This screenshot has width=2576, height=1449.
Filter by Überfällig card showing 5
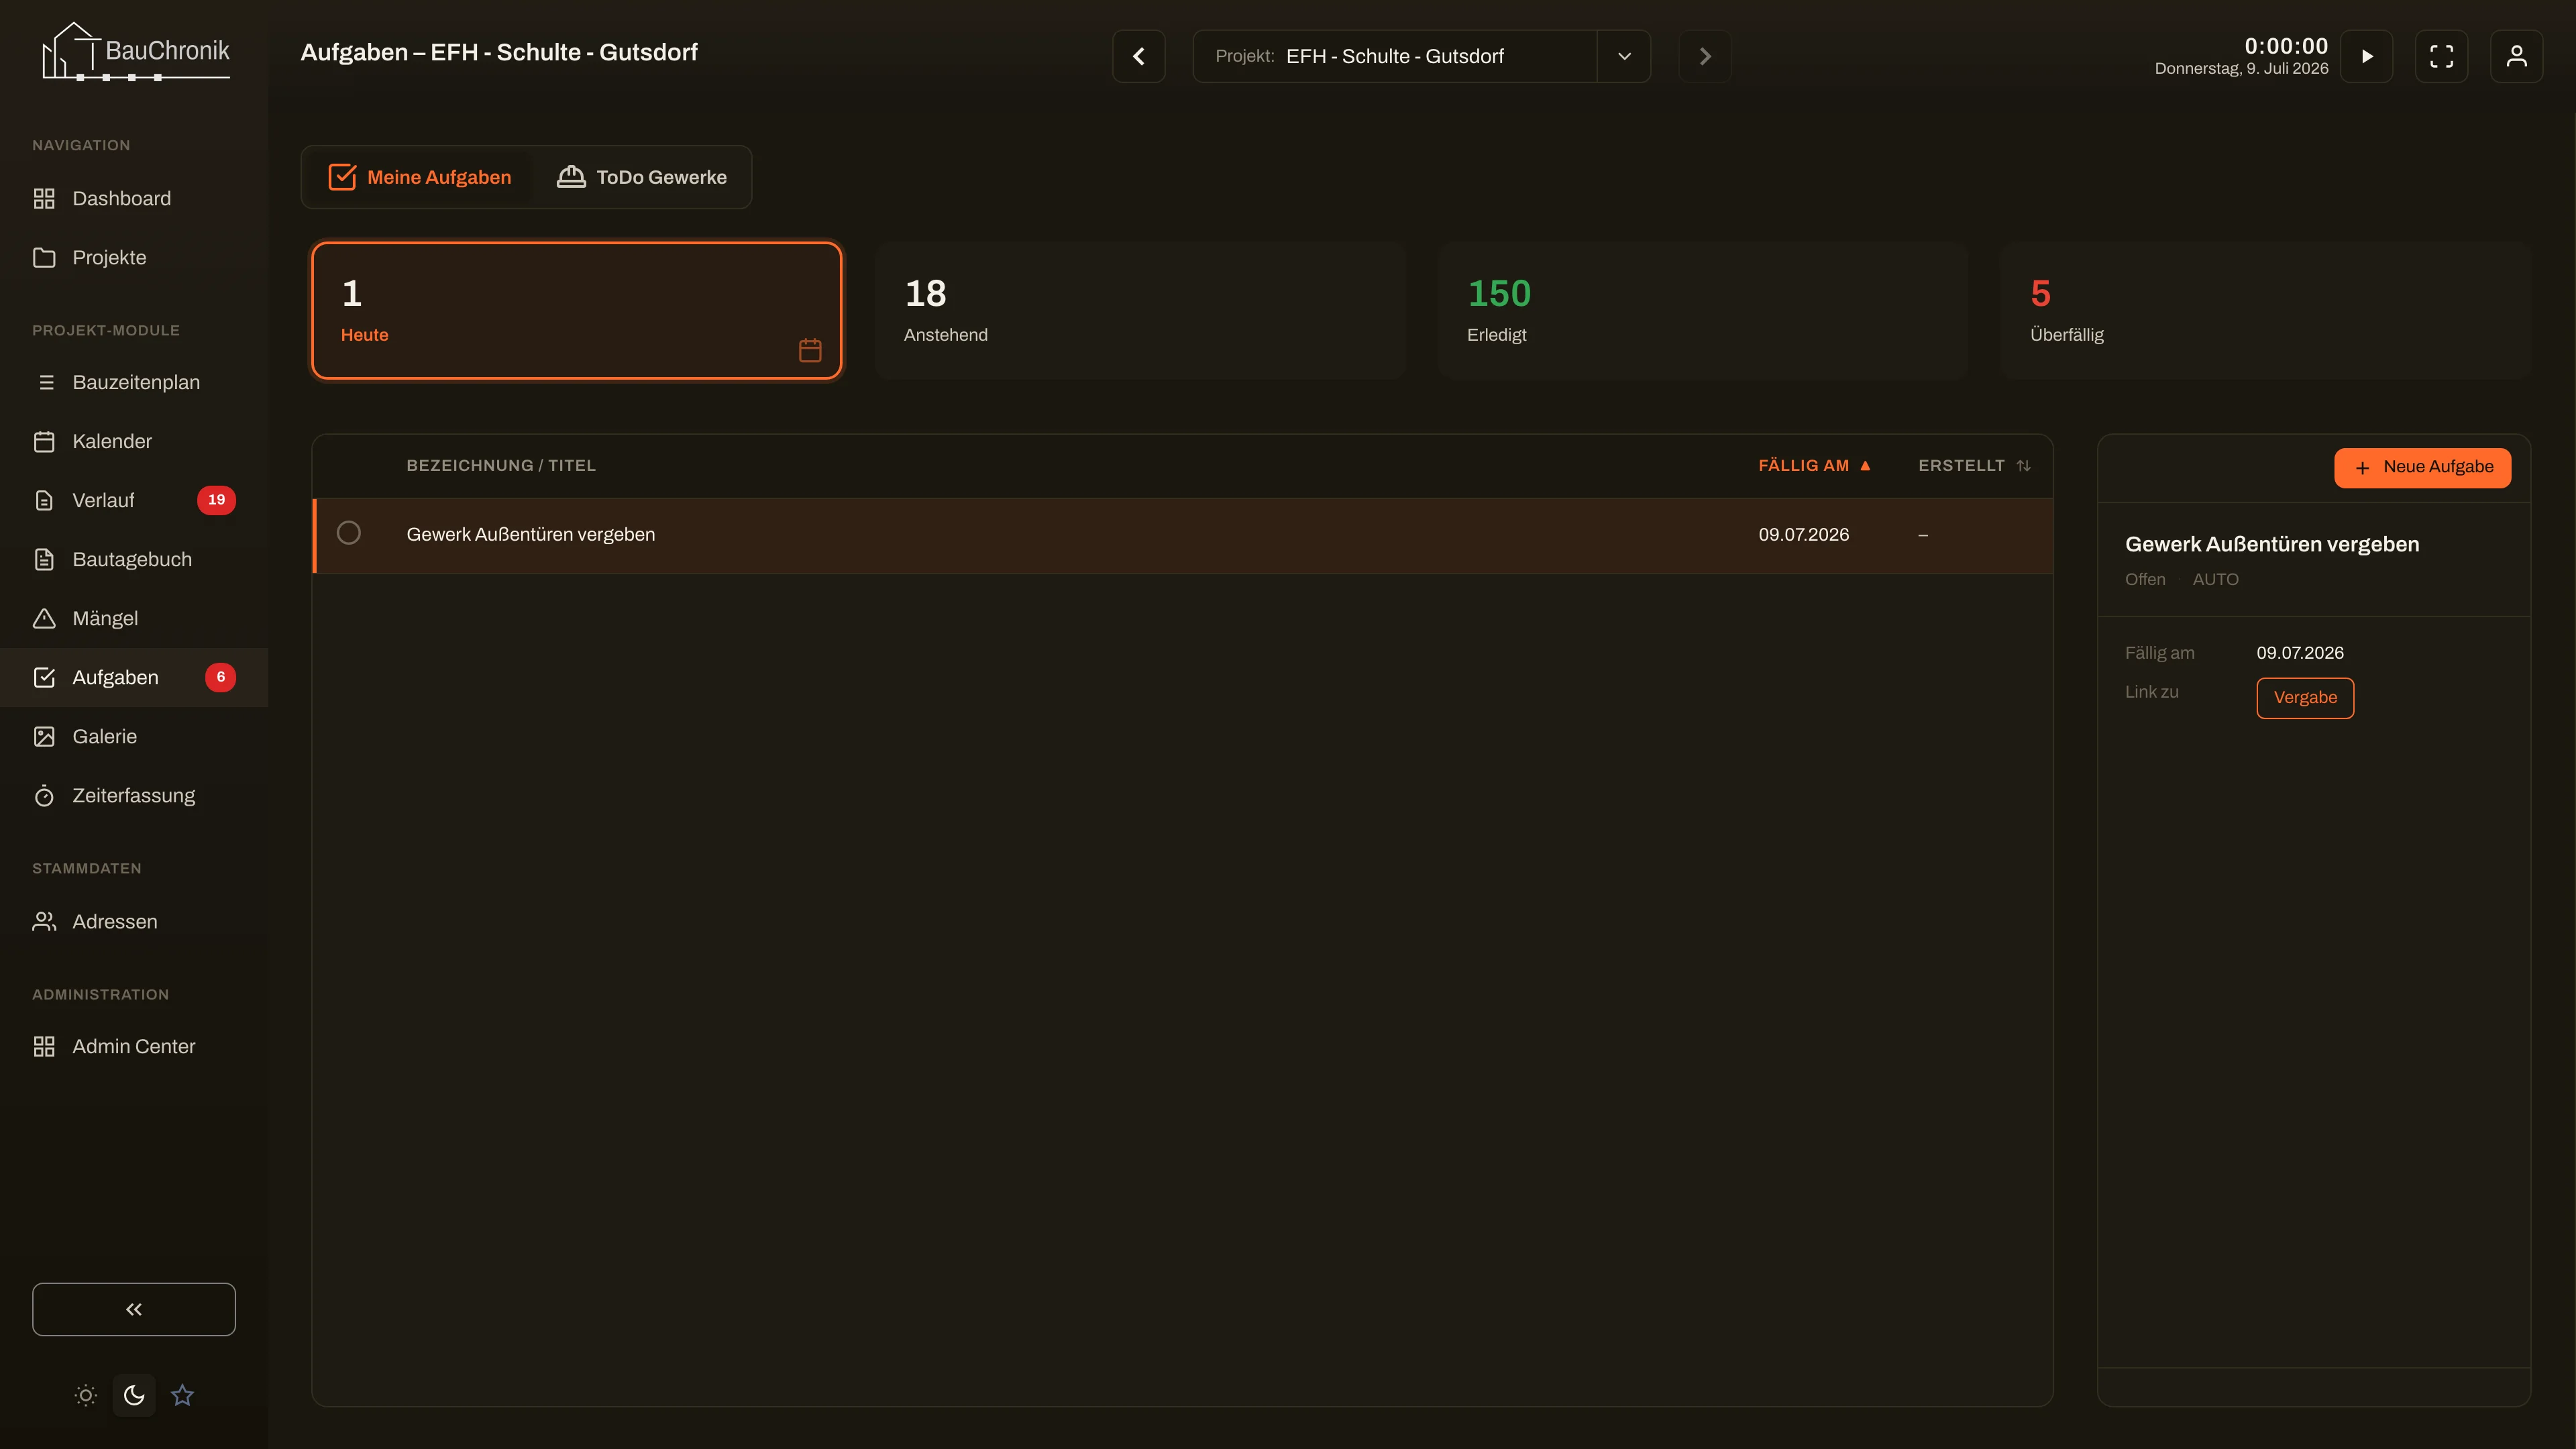[2266, 310]
